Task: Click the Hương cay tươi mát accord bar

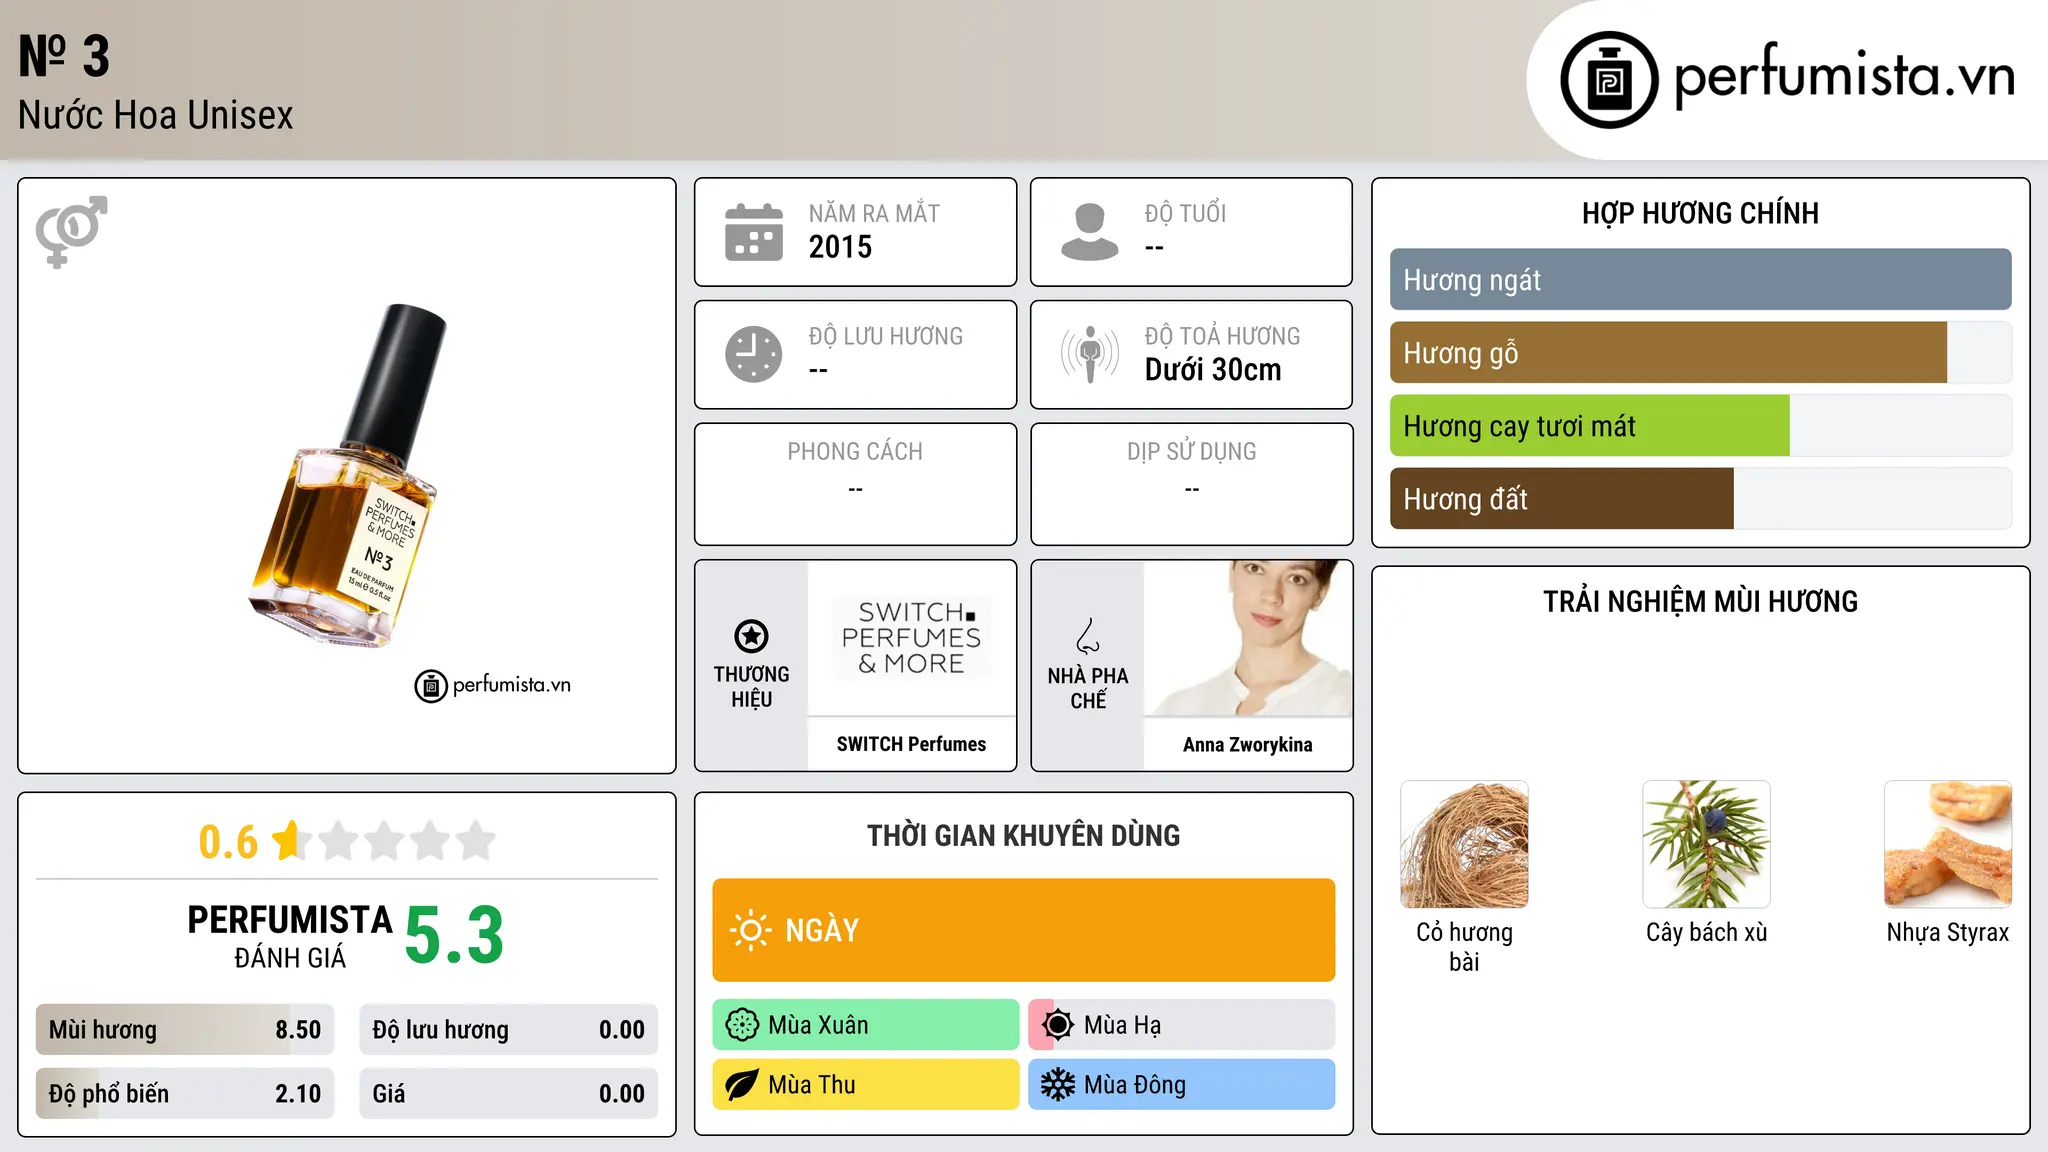Action: [x=1701, y=426]
